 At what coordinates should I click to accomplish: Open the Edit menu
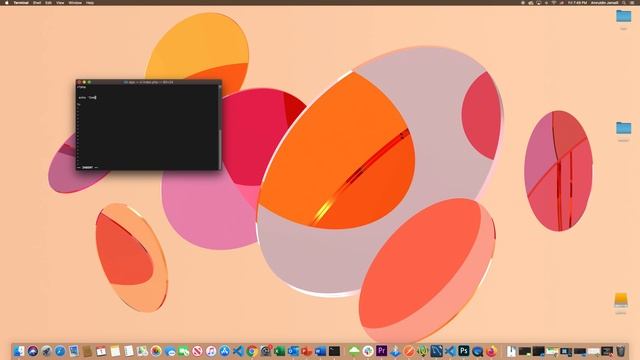(49, 2)
